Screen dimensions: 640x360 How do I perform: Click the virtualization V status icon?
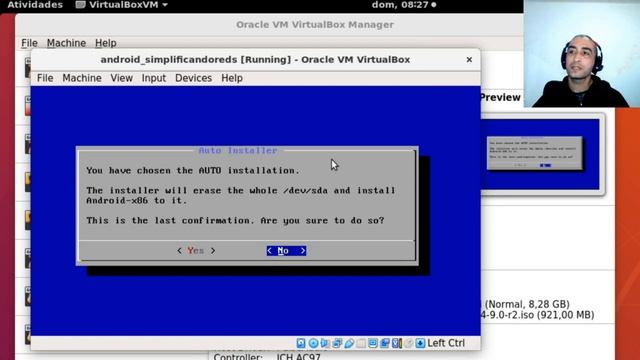pos(397,343)
